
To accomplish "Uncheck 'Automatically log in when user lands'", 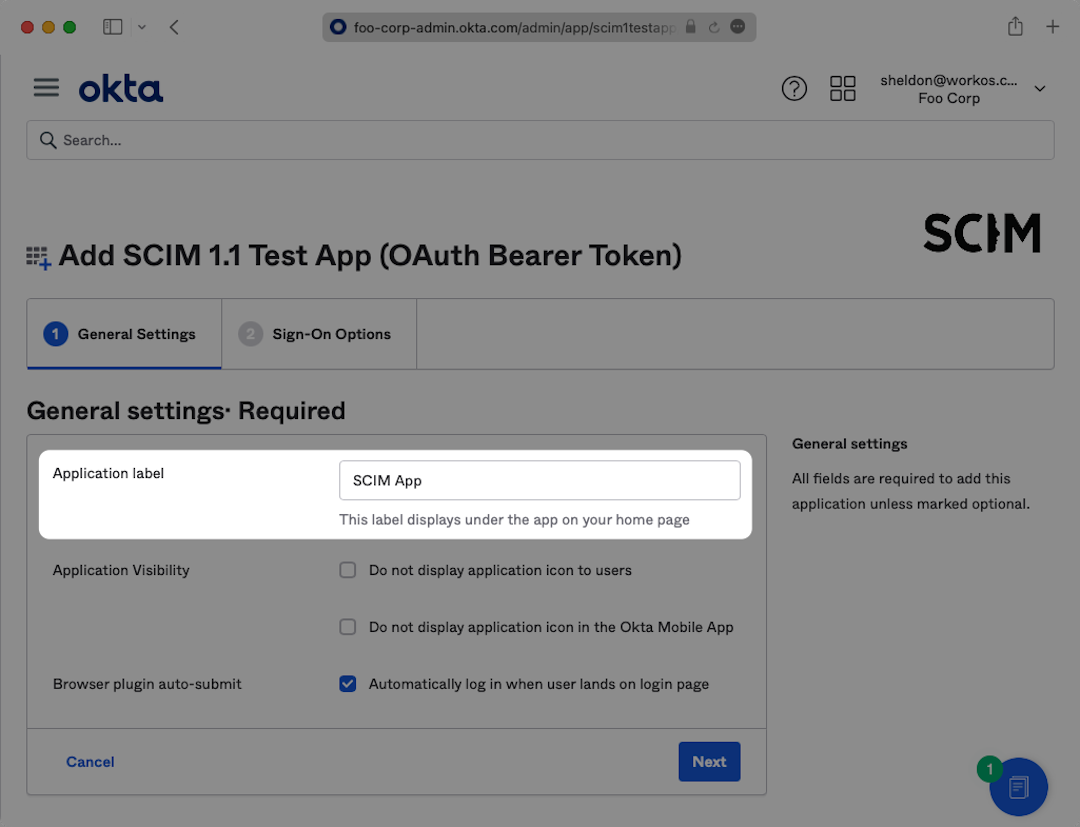I will pyautogui.click(x=348, y=684).
